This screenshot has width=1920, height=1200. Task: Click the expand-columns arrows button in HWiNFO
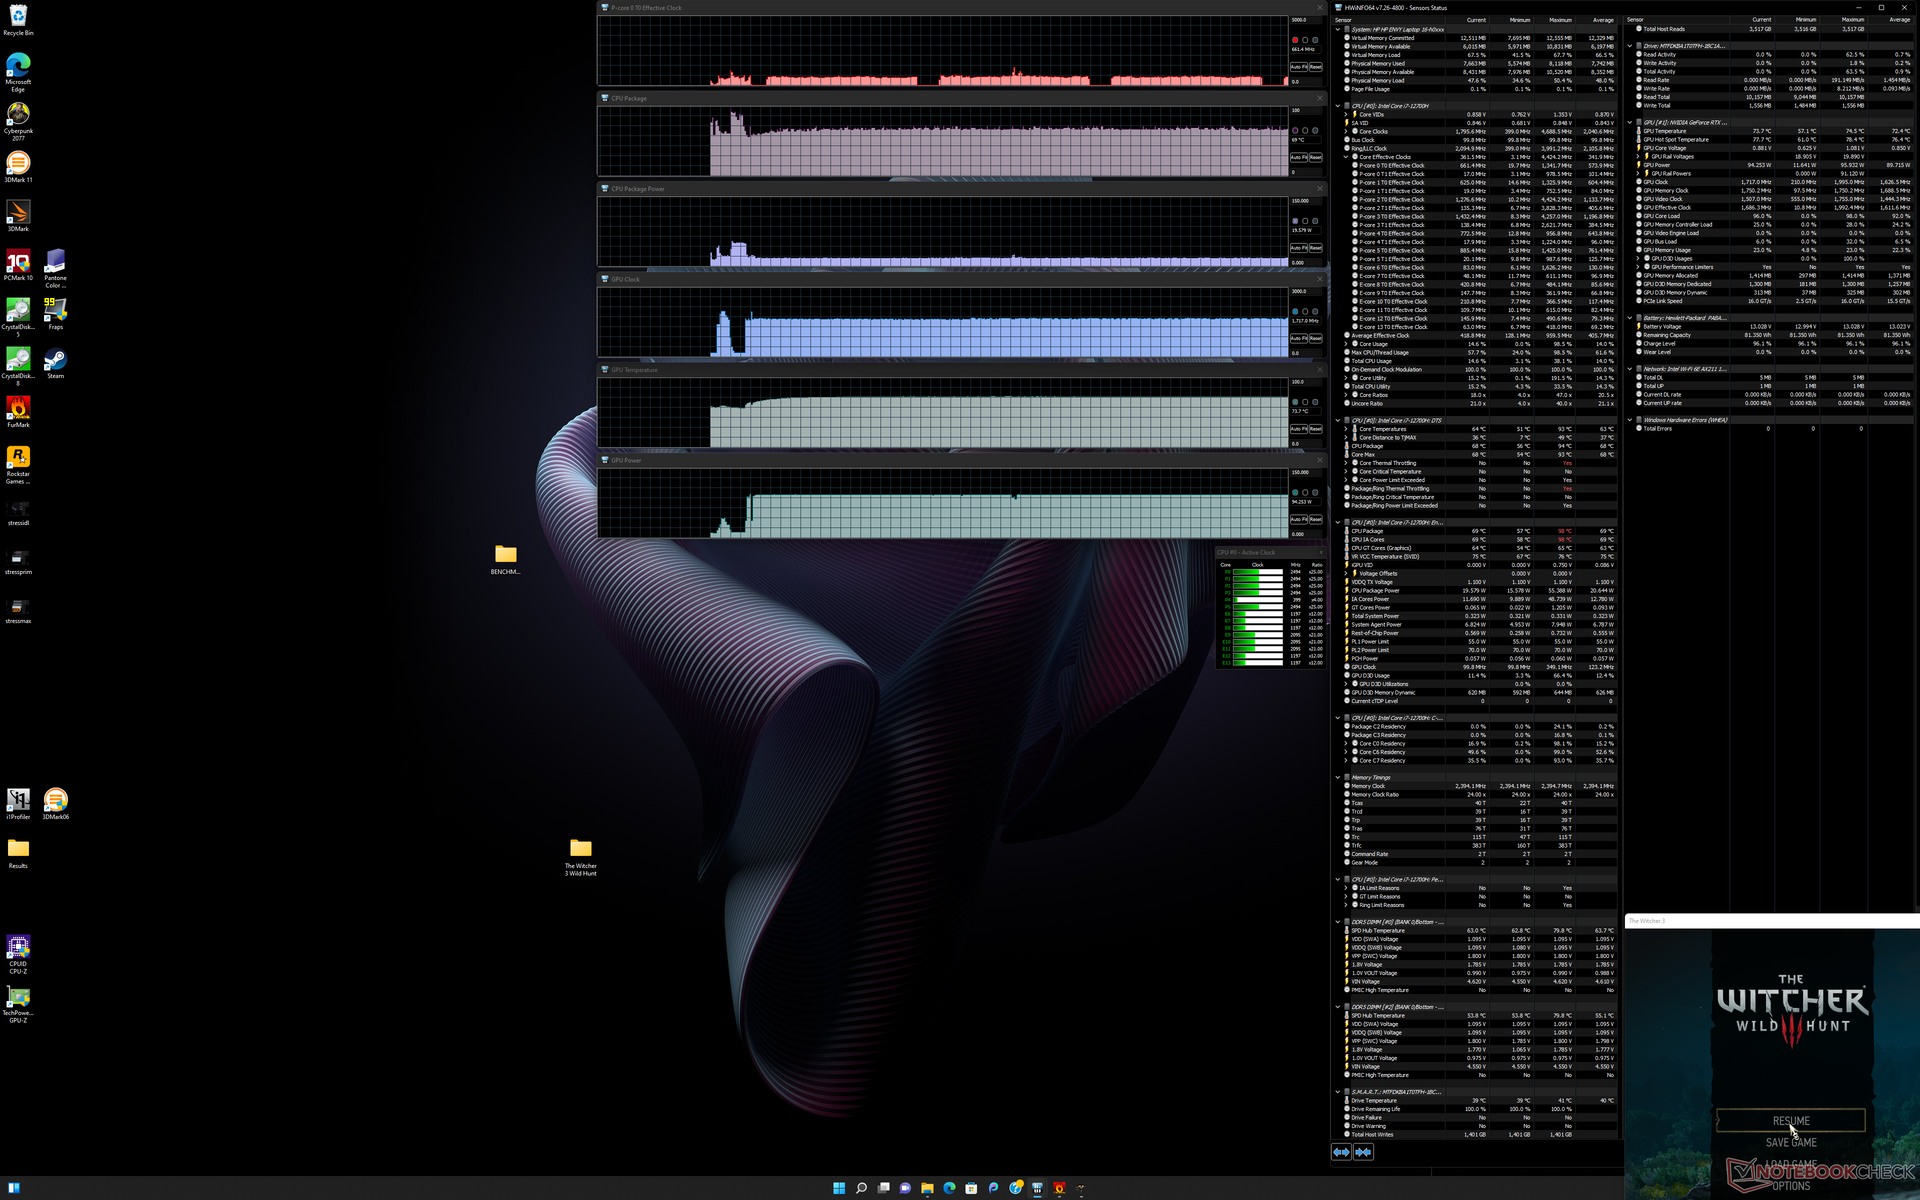tap(1341, 1152)
